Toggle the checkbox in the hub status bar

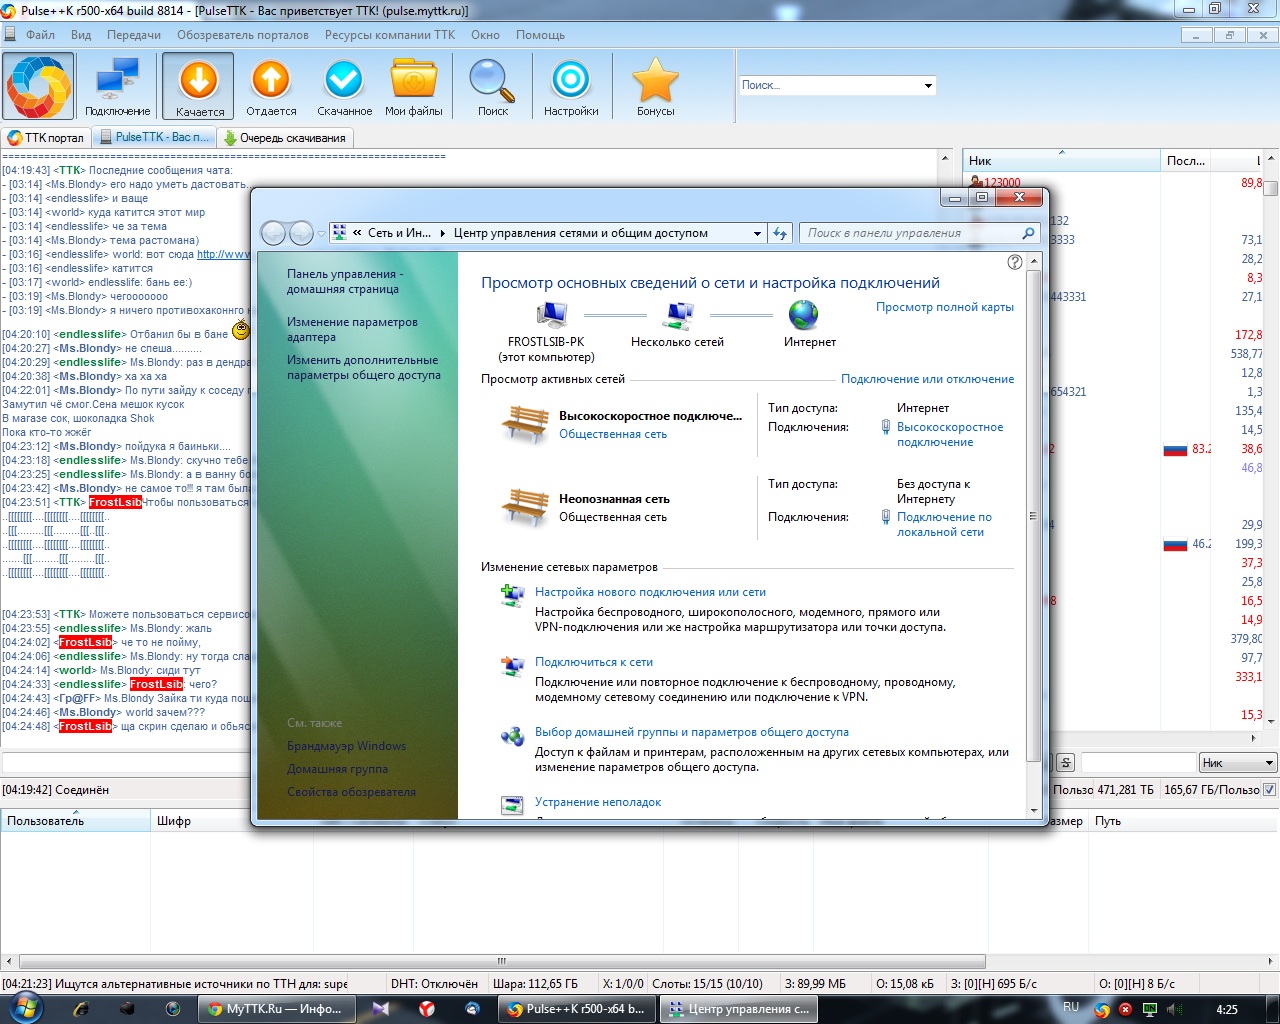point(1270,790)
